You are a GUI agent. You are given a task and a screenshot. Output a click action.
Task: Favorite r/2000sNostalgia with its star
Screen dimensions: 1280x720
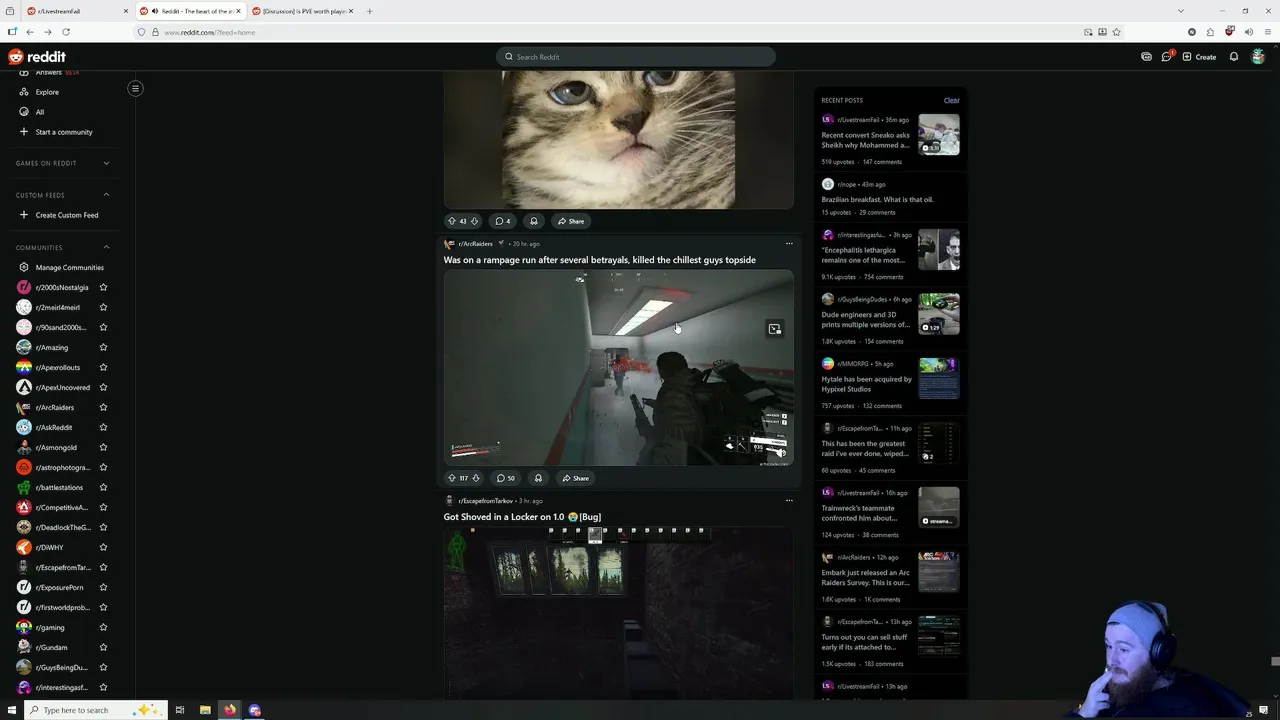click(x=103, y=287)
